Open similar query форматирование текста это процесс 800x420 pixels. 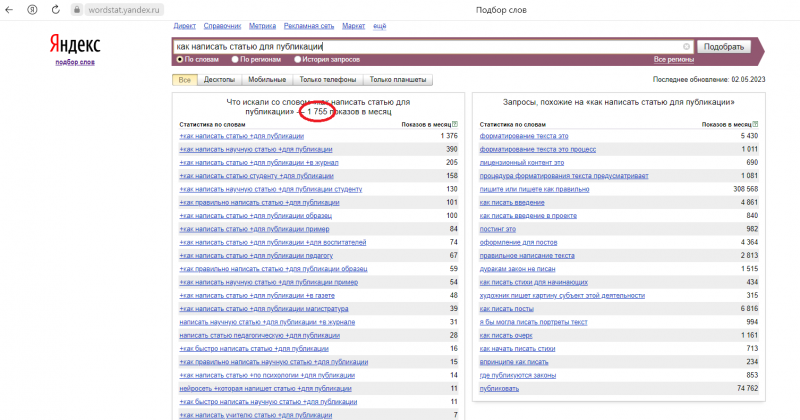coord(537,150)
